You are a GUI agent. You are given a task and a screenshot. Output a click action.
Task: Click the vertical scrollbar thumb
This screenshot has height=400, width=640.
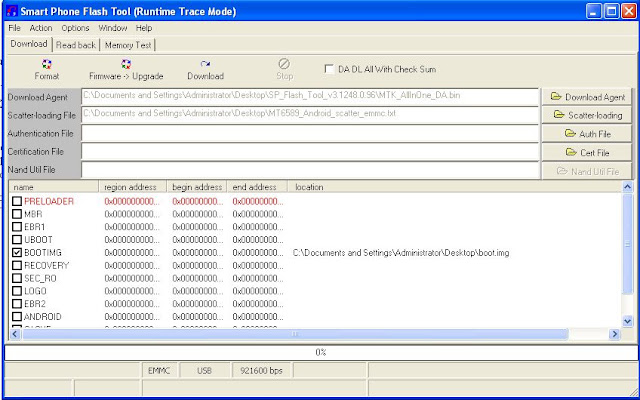[628, 244]
